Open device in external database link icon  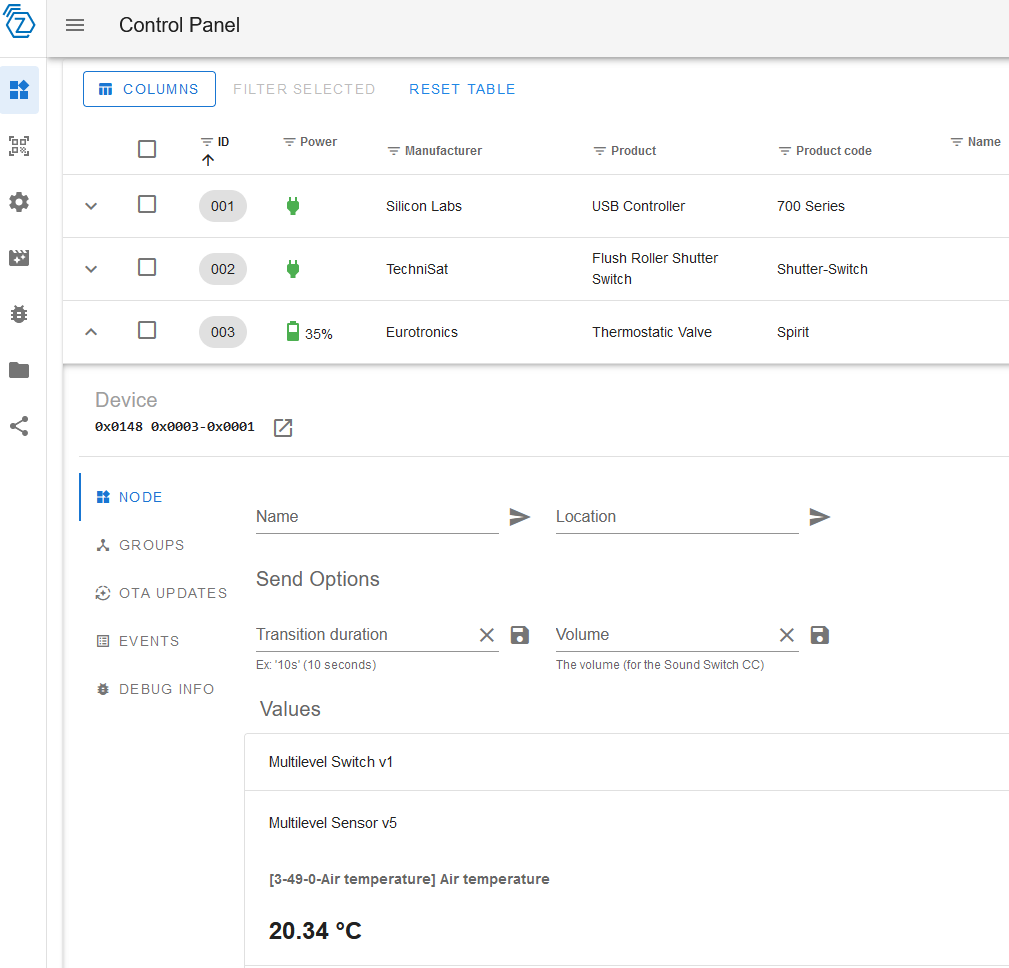[x=283, y=428]
